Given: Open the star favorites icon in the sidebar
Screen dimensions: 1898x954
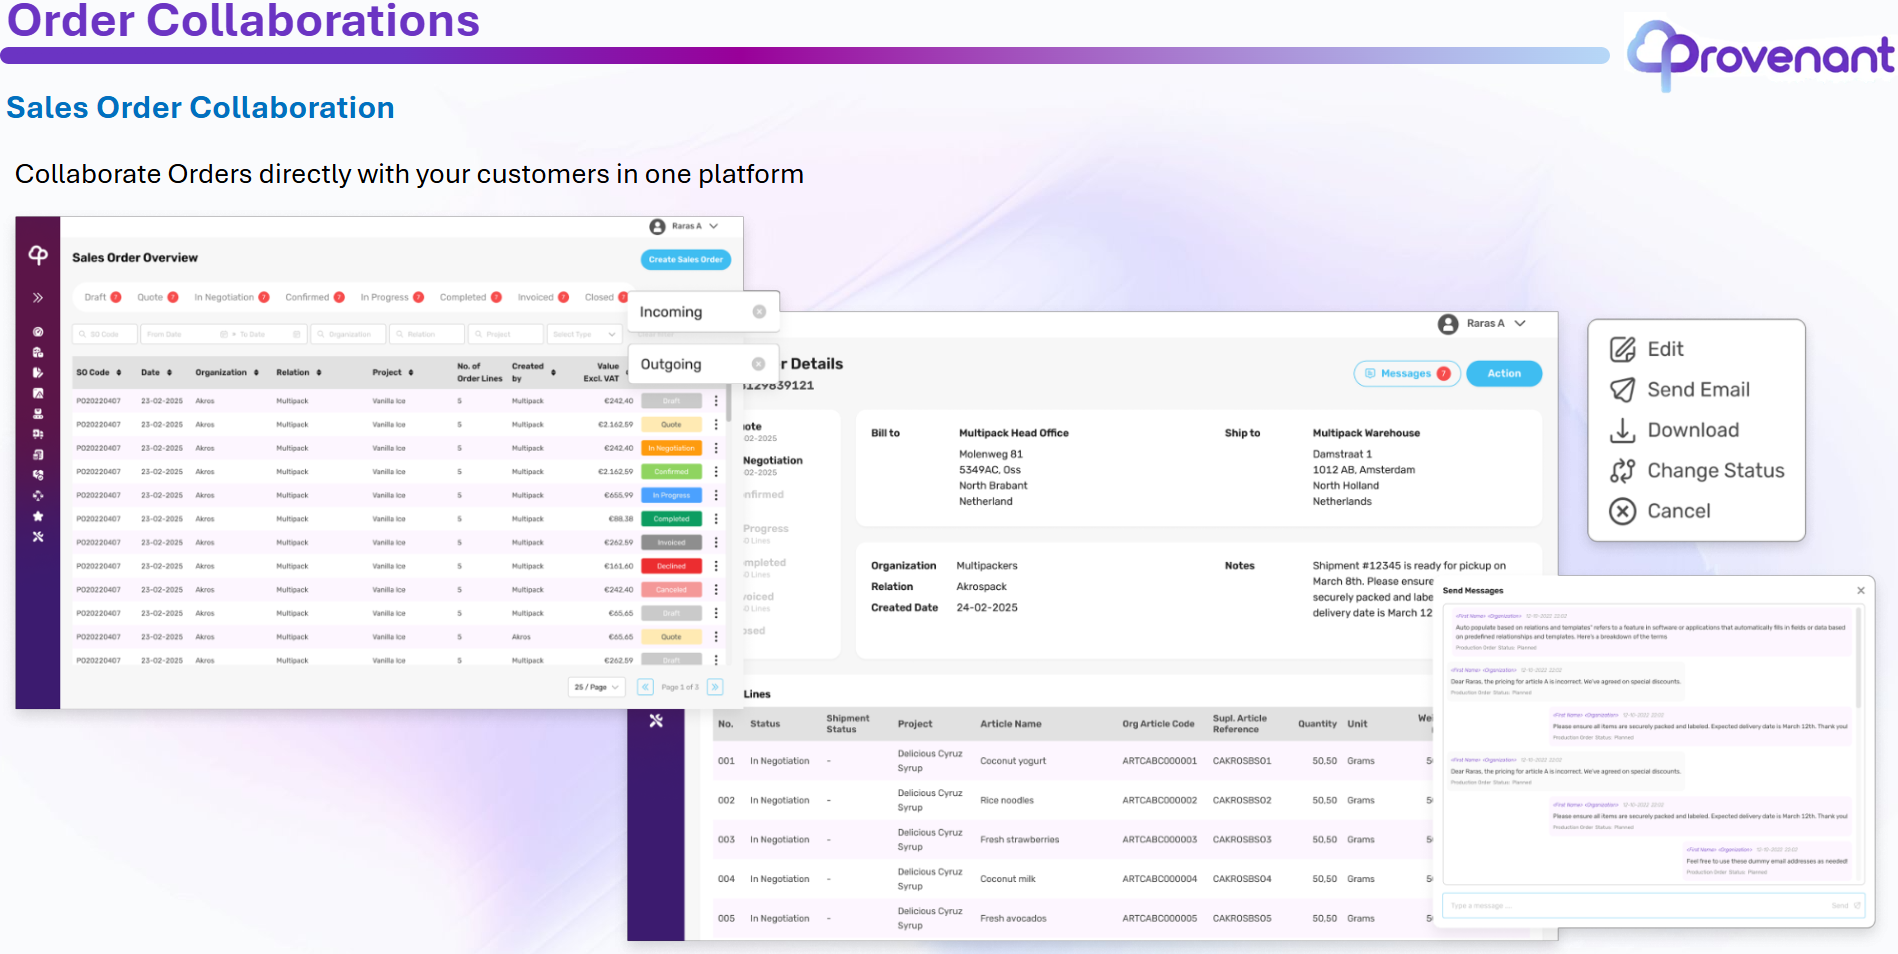Looking at the screenshot, I should coord(38,516).
